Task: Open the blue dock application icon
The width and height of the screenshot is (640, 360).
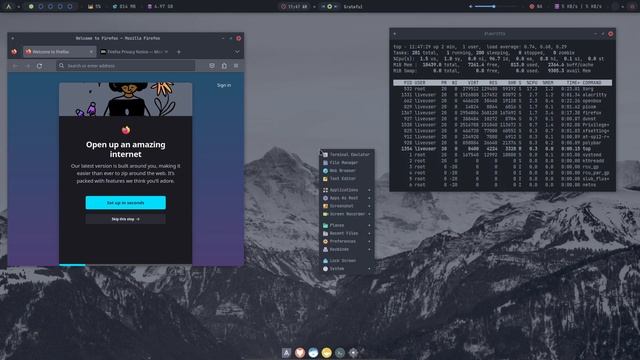Action: coord(313,353)
